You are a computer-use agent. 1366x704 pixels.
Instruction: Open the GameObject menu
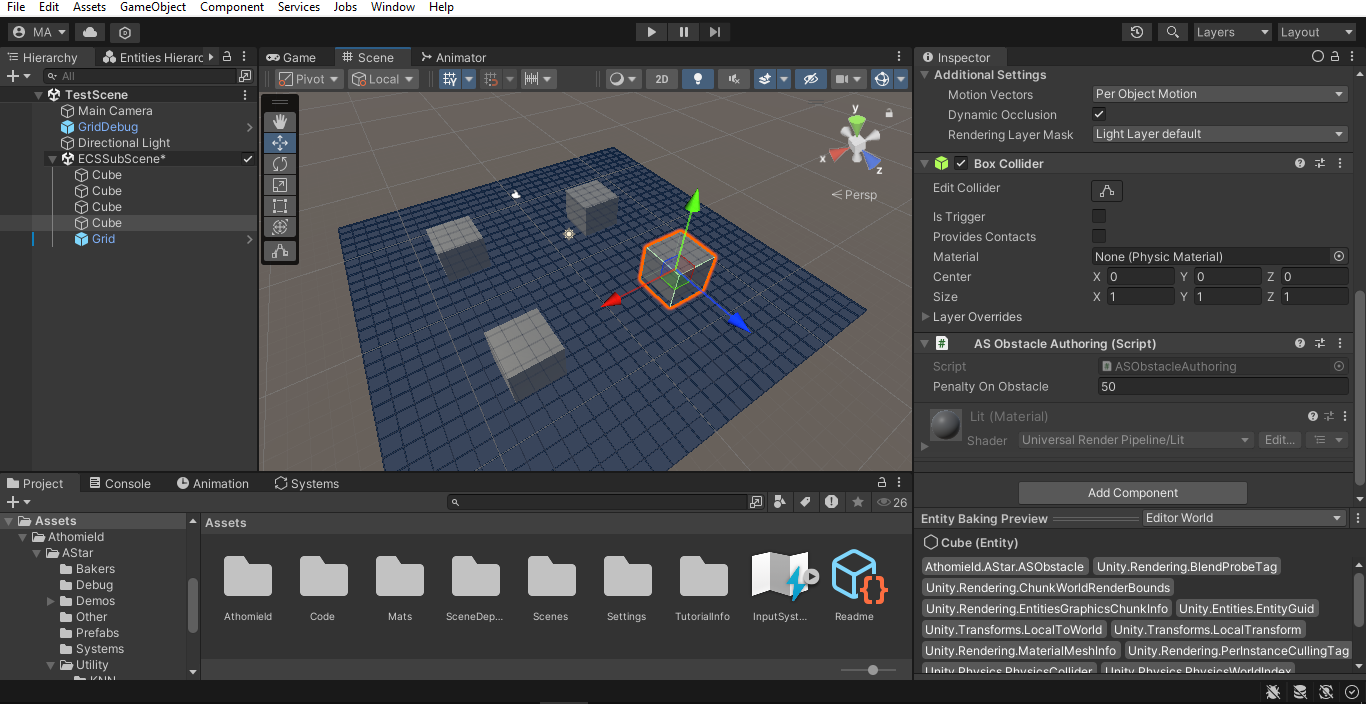point(153,7)
